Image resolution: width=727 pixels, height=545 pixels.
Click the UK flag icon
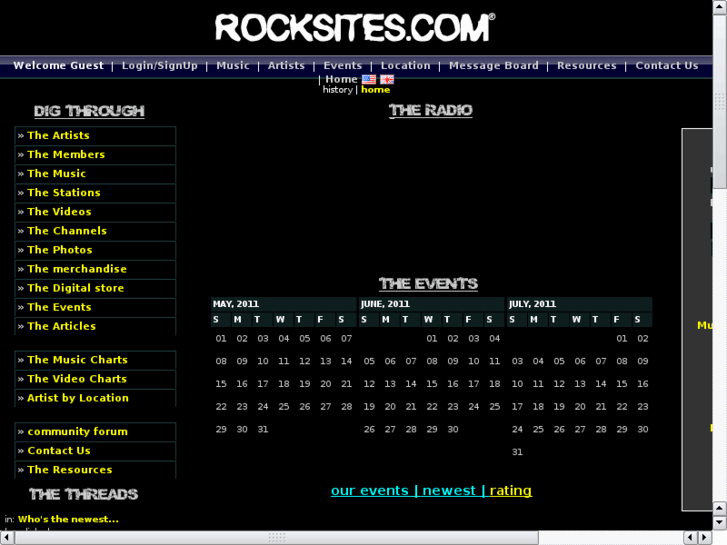pyautogui.click(x=387, y=79)
